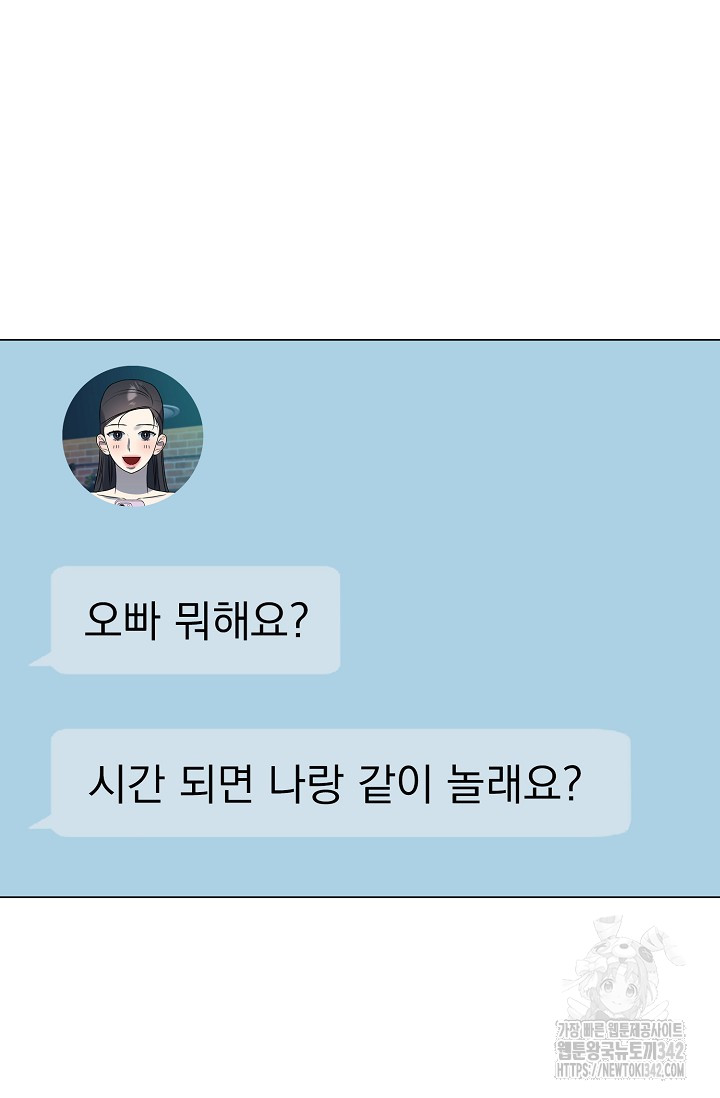720x1098 pixels.
Task: Click the blank white panel above the chat
Action: [360, 168]
